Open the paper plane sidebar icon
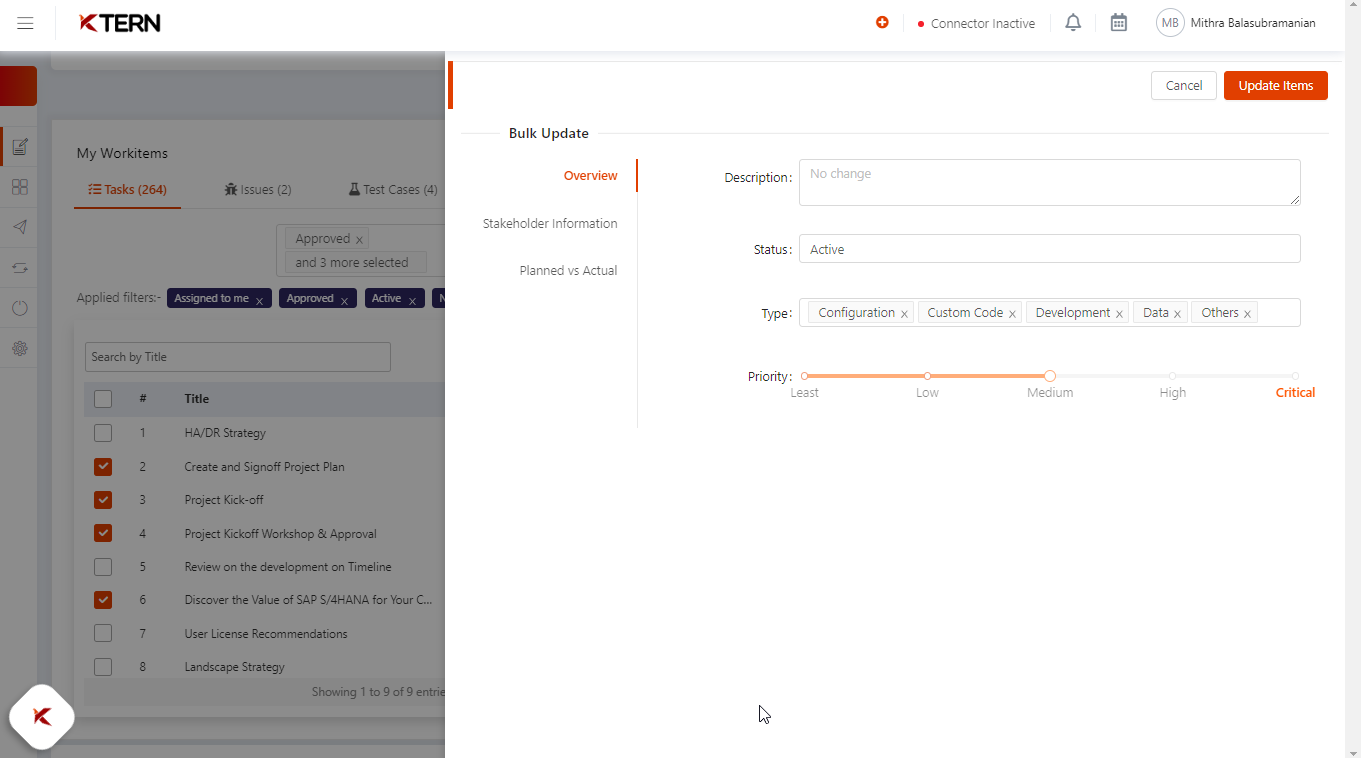Viewport: 1361px width, 758px height. (x=20, y=227)
